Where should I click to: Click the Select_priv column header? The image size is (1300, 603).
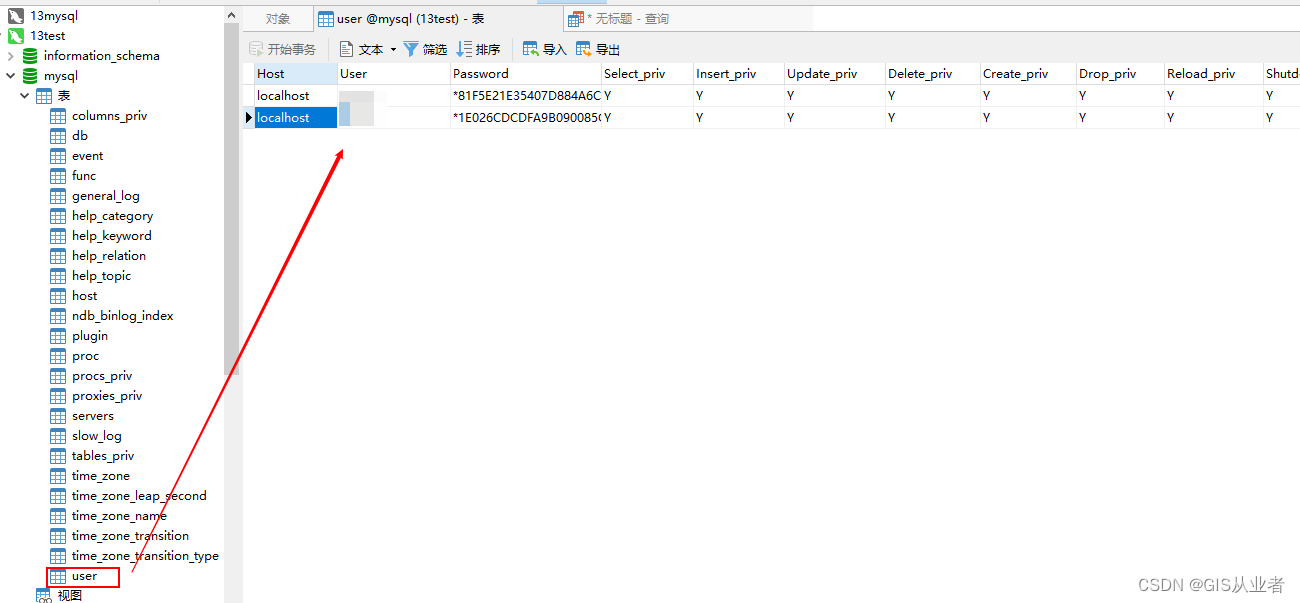(x=647, y=73)
